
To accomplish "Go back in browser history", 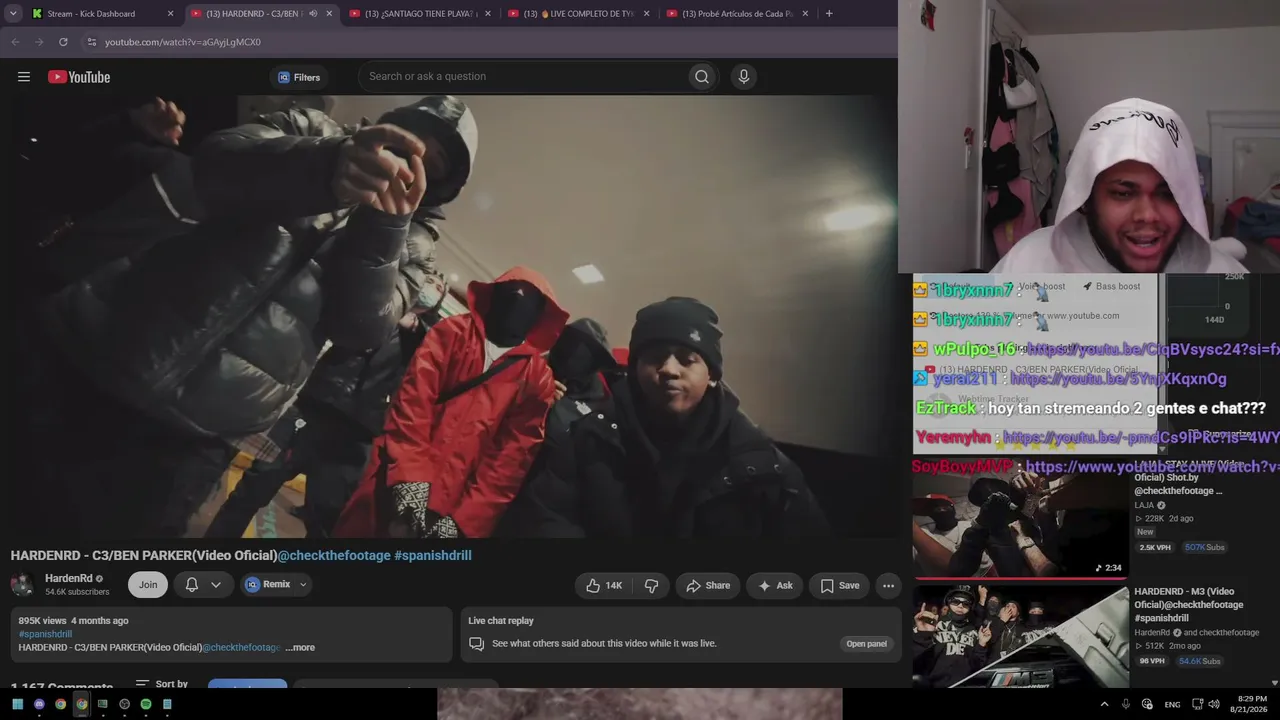I will [15, 42].
